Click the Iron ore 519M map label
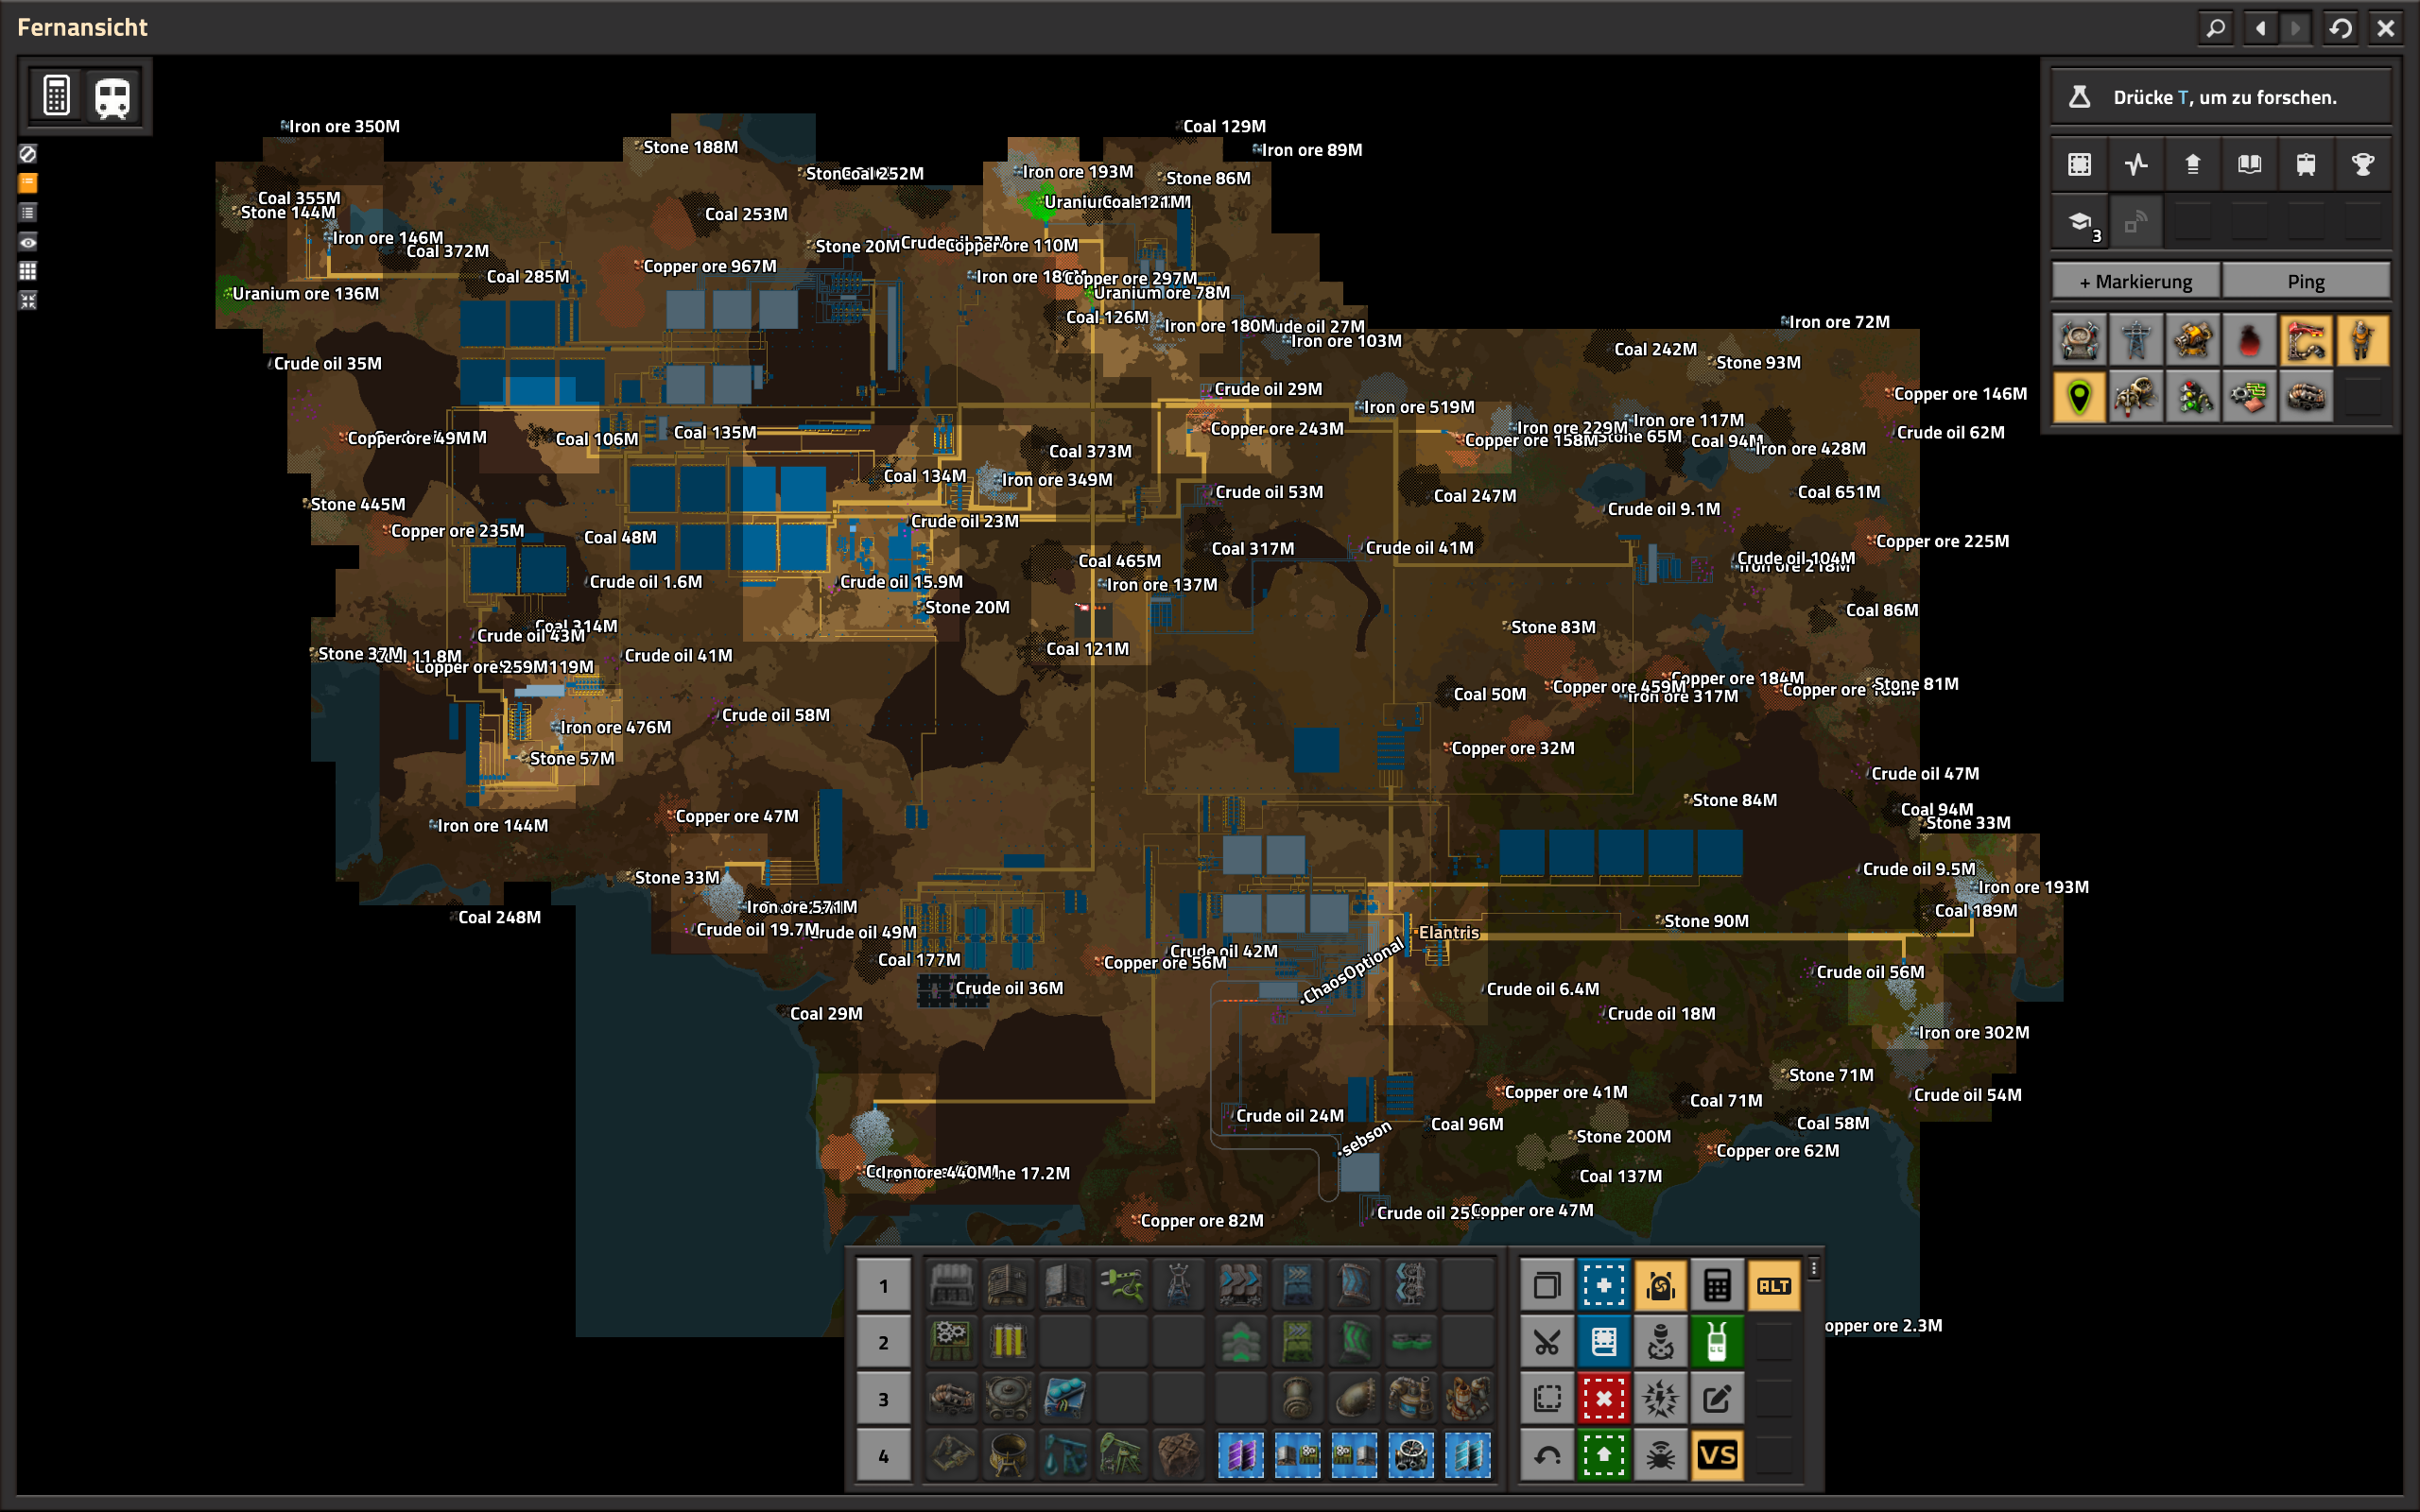Image resolution: width=2420 pixels, height=1512 pixels. click(x=1419, y=407)
